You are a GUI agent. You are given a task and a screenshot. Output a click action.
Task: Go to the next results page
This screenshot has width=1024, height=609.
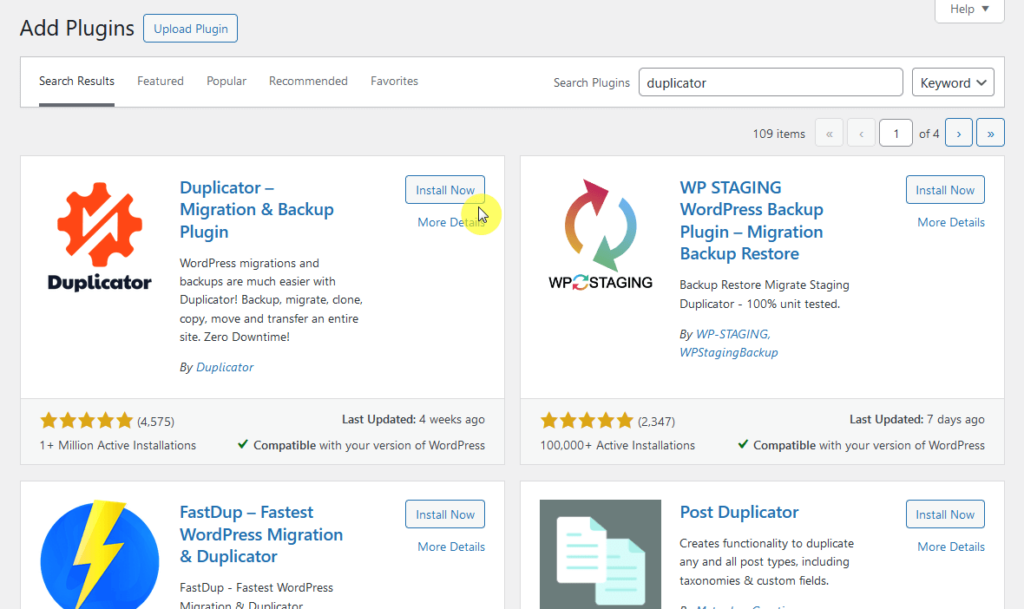tap(958, 133)
